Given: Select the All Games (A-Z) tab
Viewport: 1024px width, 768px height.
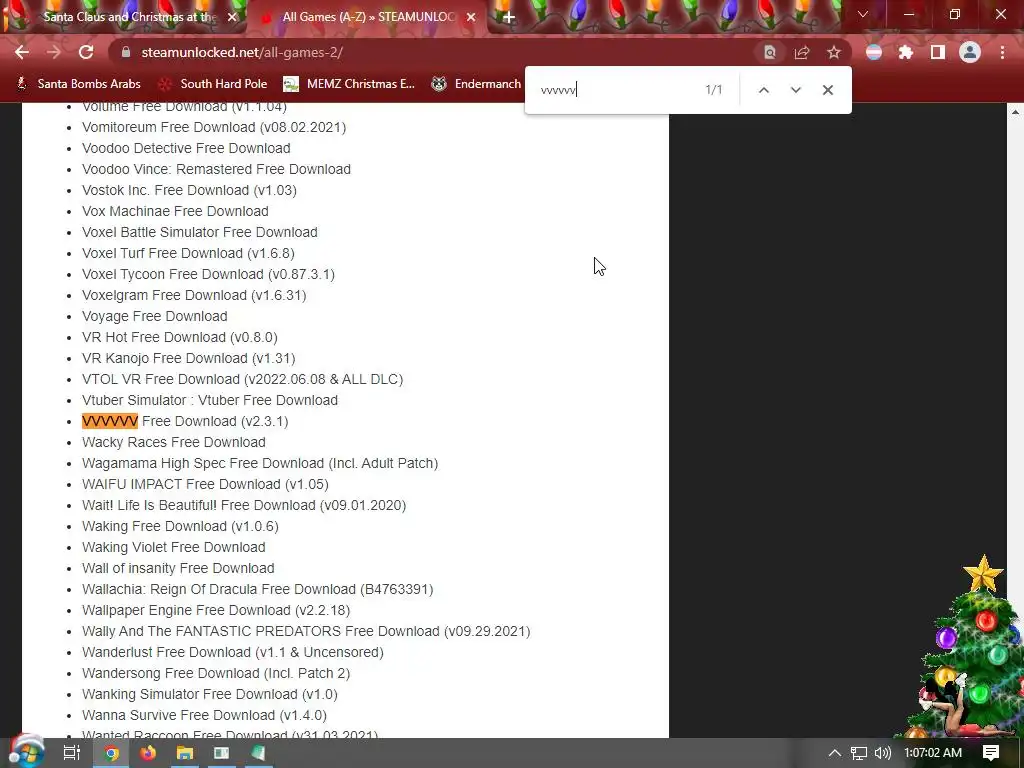Looking at the screenshot, I should 369,17.
